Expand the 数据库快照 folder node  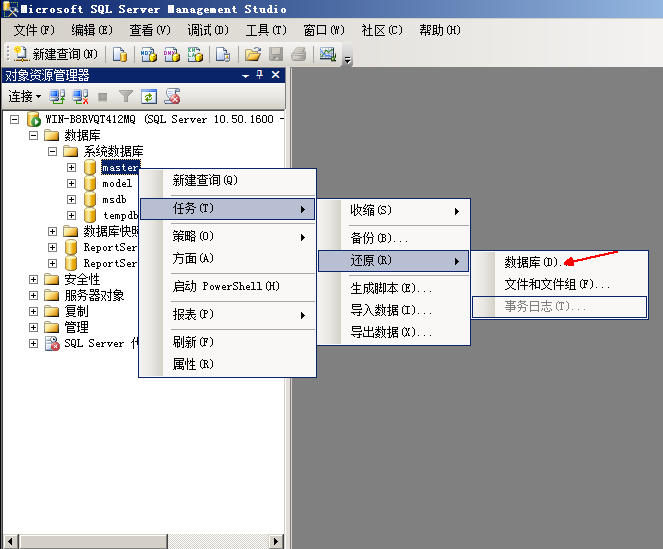[x=52, y=231]
